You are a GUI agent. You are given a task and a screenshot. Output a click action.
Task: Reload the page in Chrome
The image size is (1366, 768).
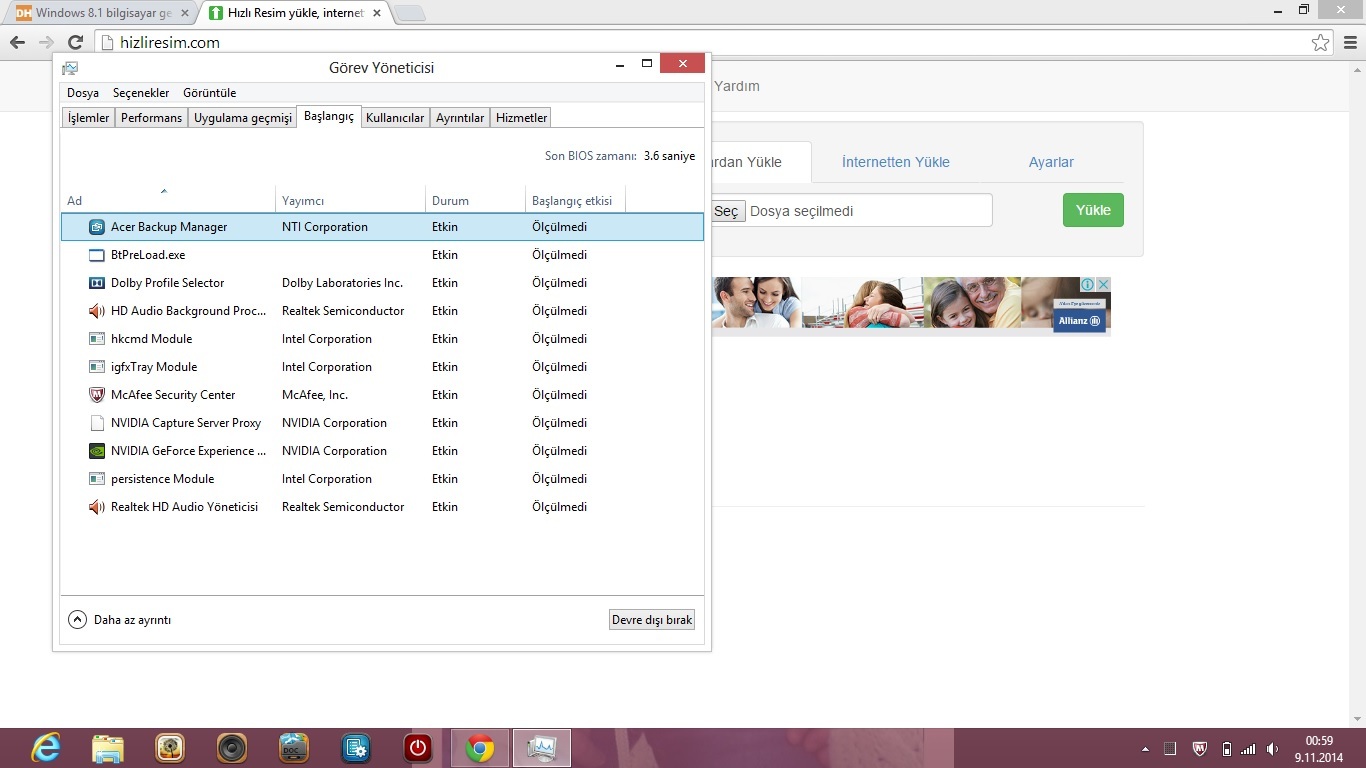75,42
